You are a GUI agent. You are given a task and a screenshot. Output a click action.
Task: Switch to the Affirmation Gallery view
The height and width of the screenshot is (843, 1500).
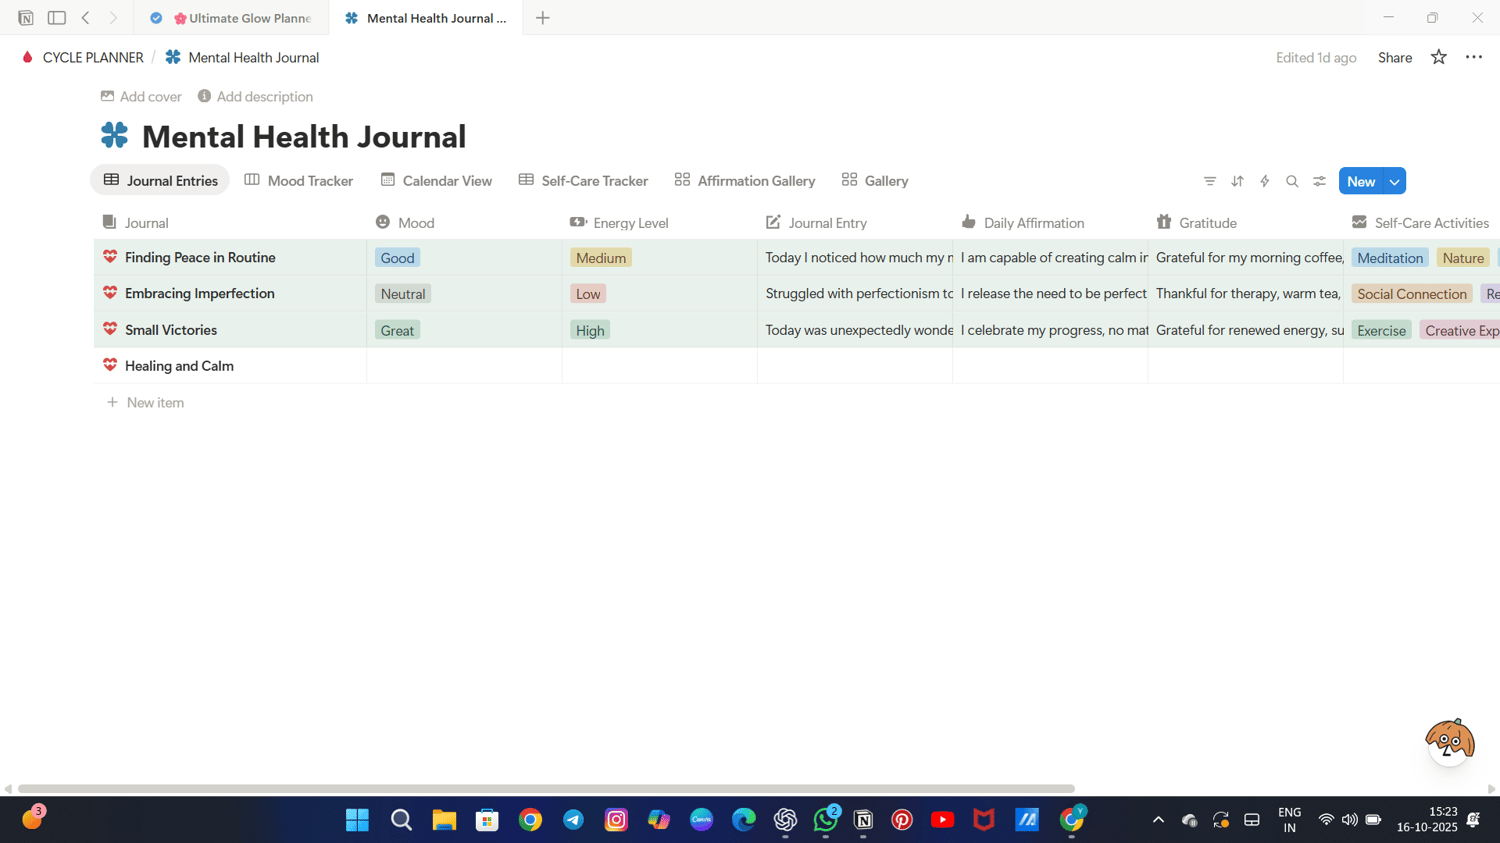click(745, 181)
